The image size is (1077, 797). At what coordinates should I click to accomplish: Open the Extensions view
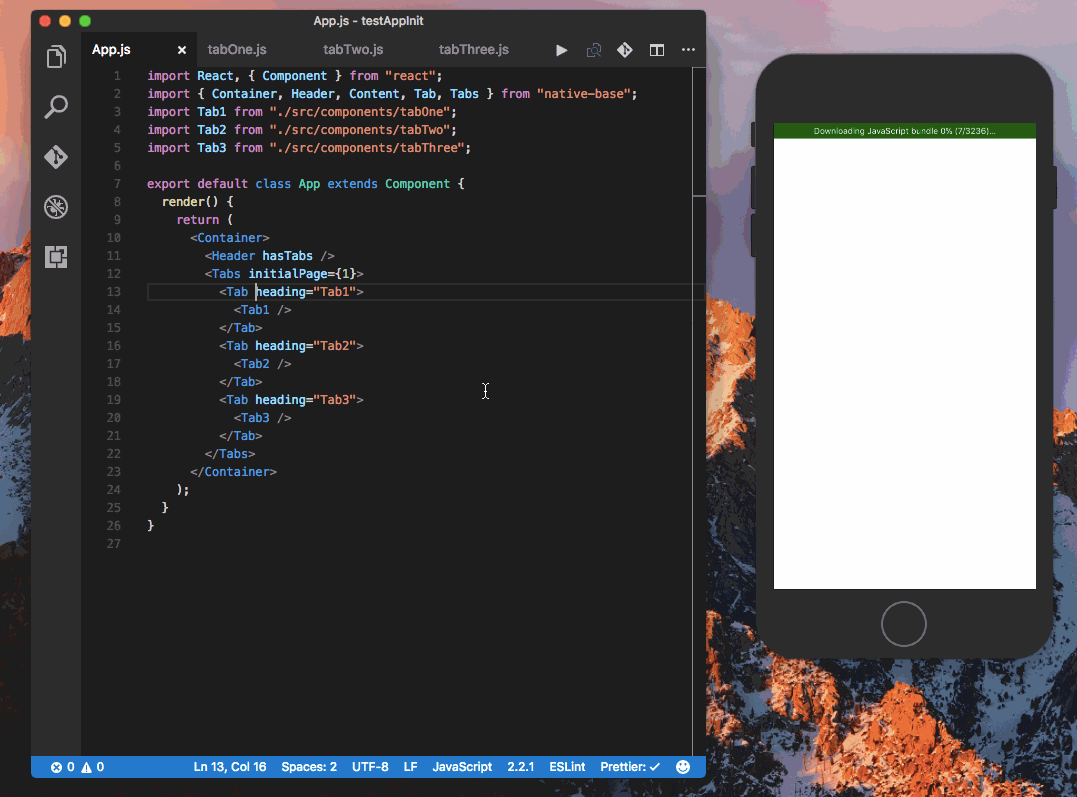point(55,257)
